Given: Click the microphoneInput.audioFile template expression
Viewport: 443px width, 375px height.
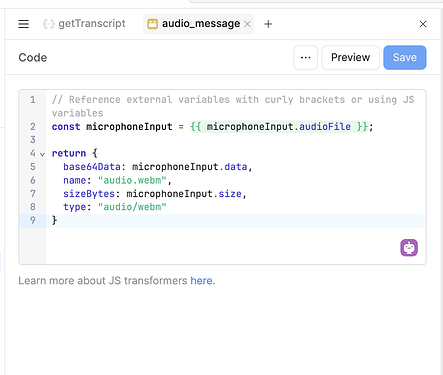Looking at the screenshot, I should coord(279,127).
